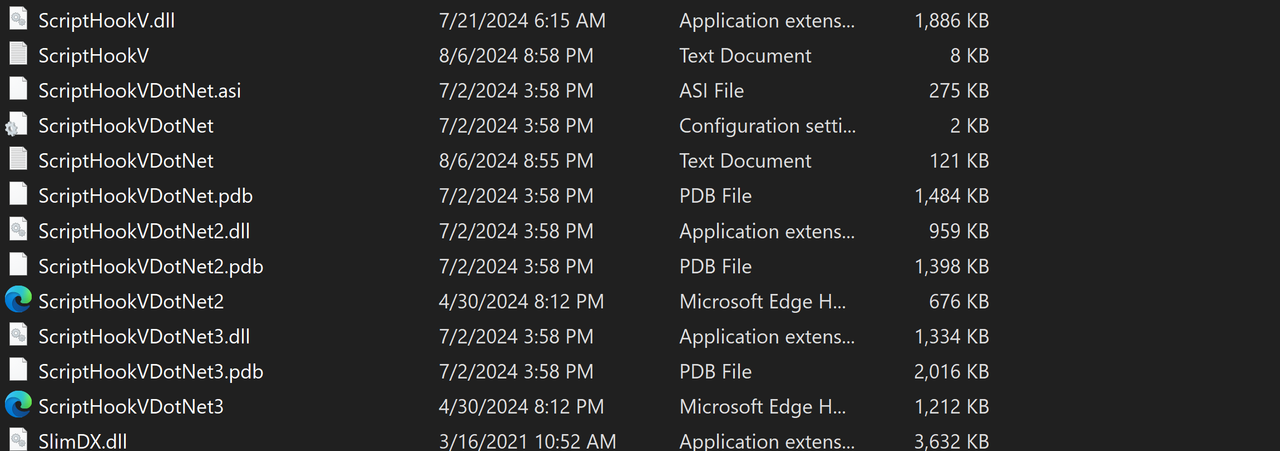Click the ScriptHookVDotNet.asi file icon
This screenshot has height=451, width=1280.
click(17, 90)
